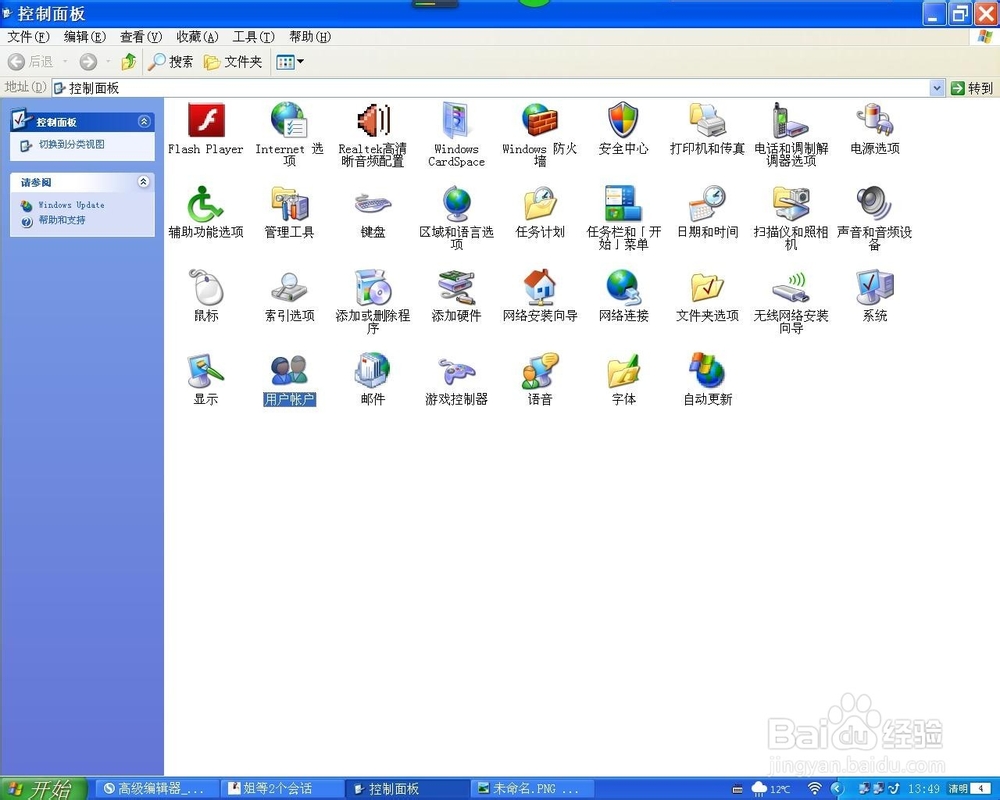
Task: Go up one folder level
Action: [x=129, y=62]
